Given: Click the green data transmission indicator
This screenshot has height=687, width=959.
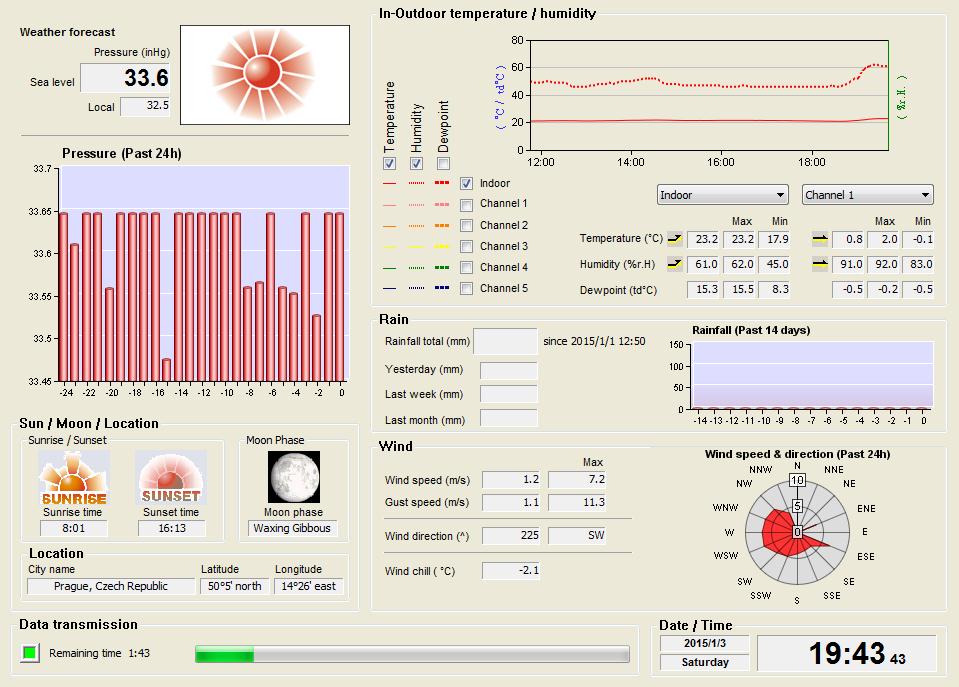Looking at the screenshot, I should pyautogui.click(x=30, y=653).
